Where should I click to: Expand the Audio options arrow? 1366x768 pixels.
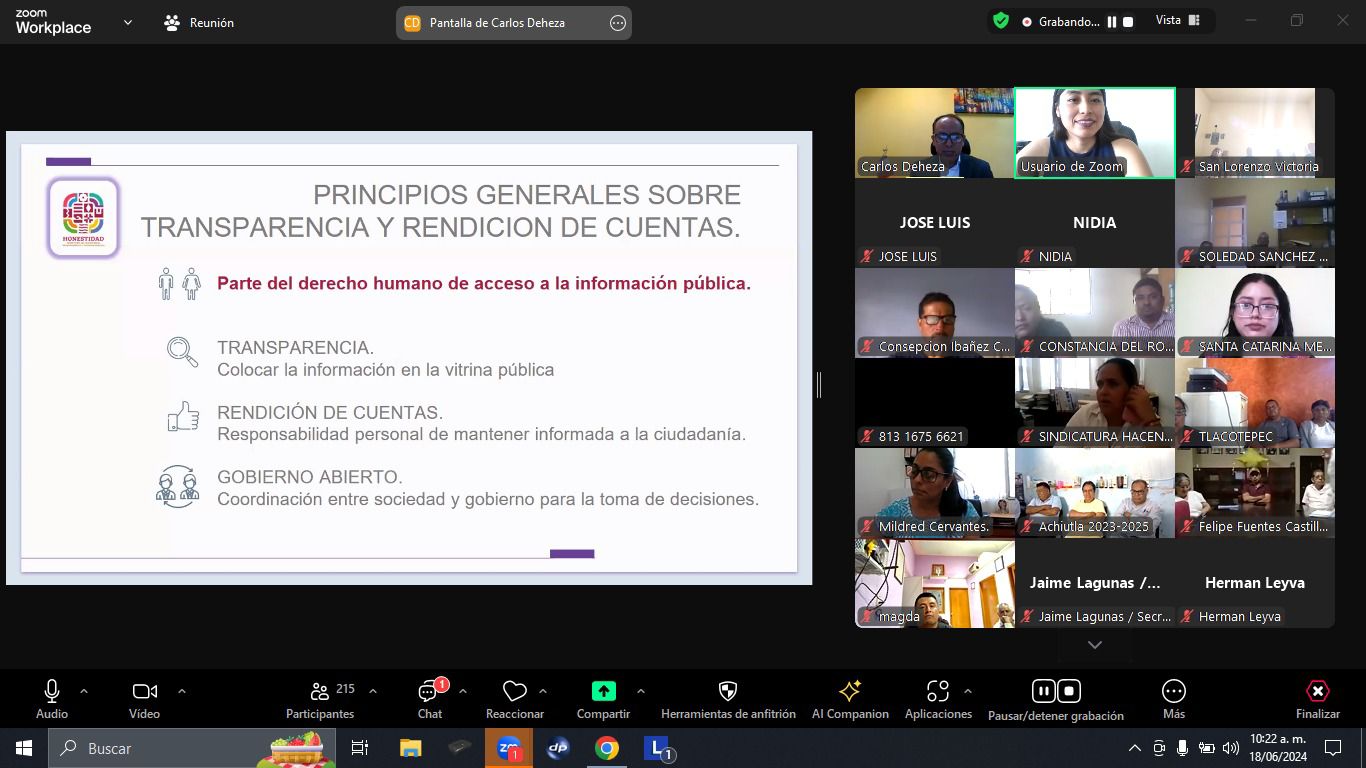coord(84,691)
